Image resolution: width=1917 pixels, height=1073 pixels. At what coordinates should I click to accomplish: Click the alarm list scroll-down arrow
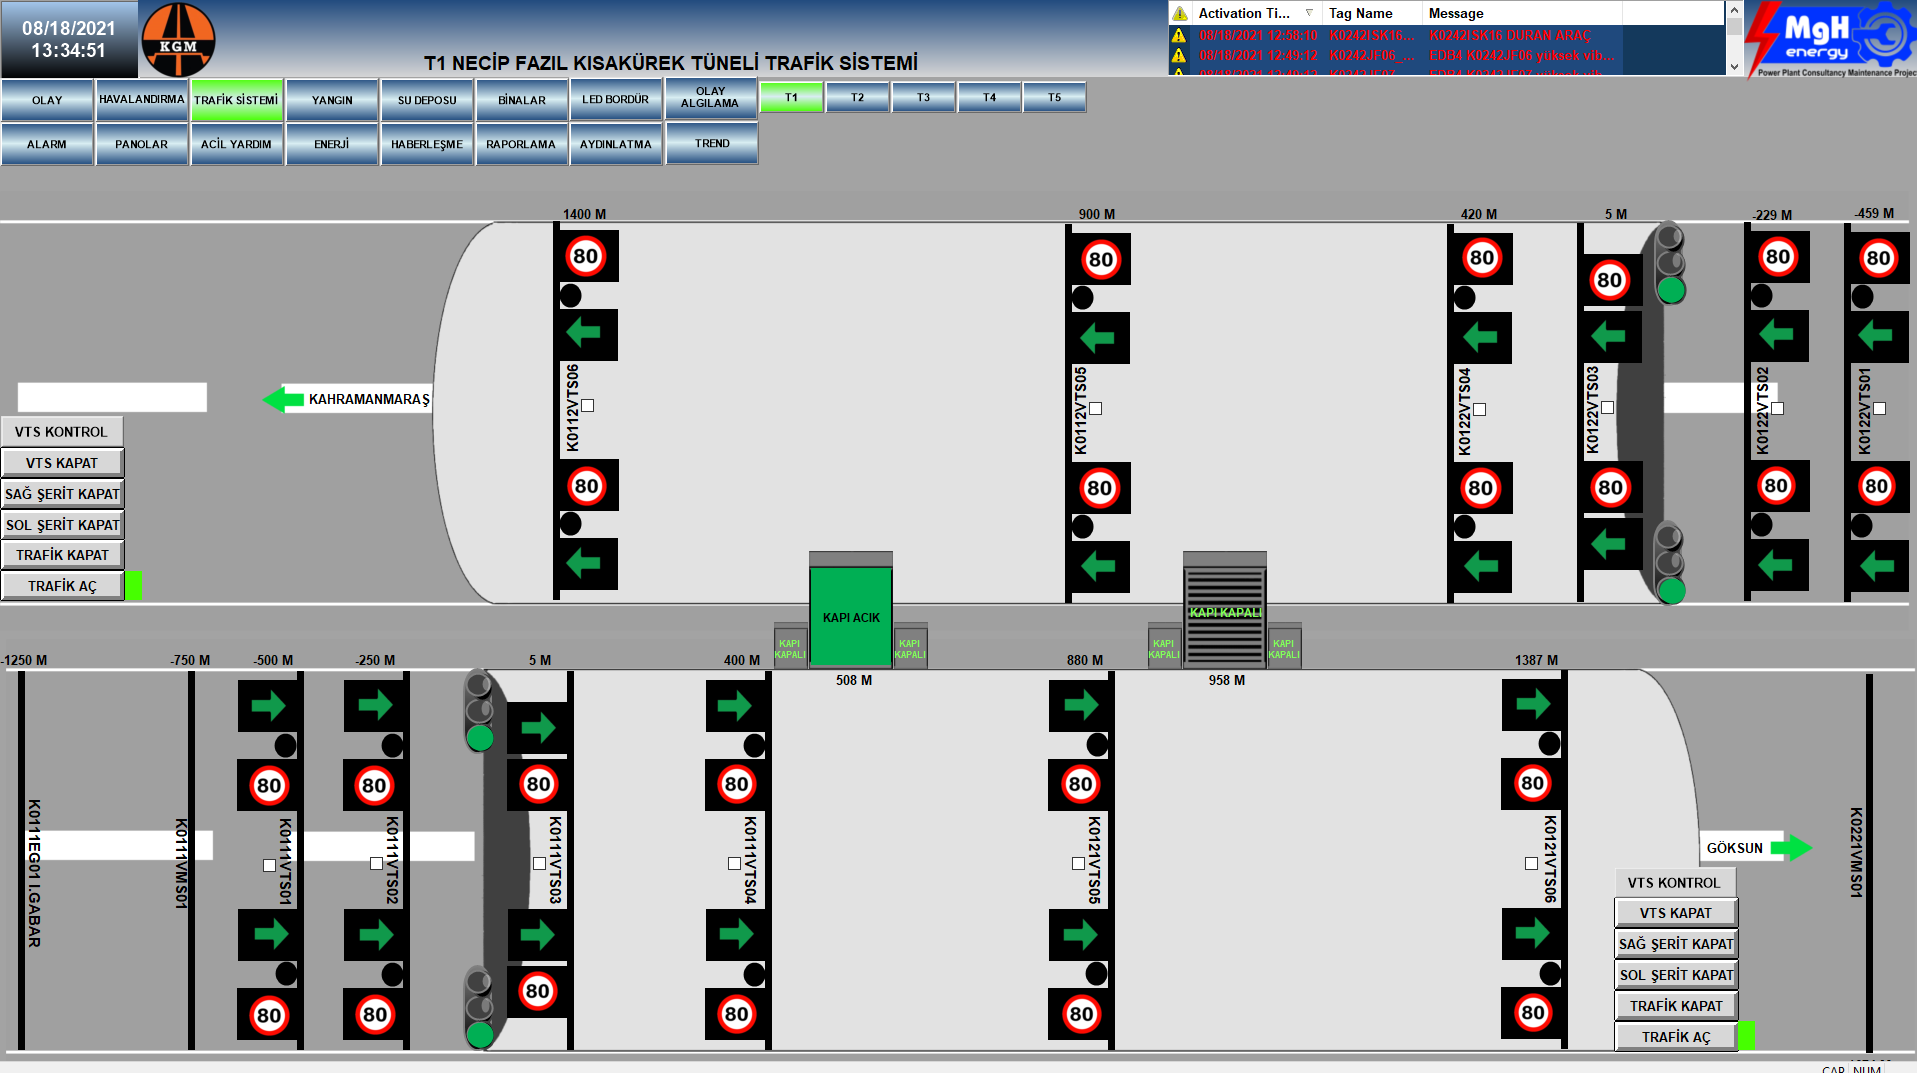[x=1734, y=66]
